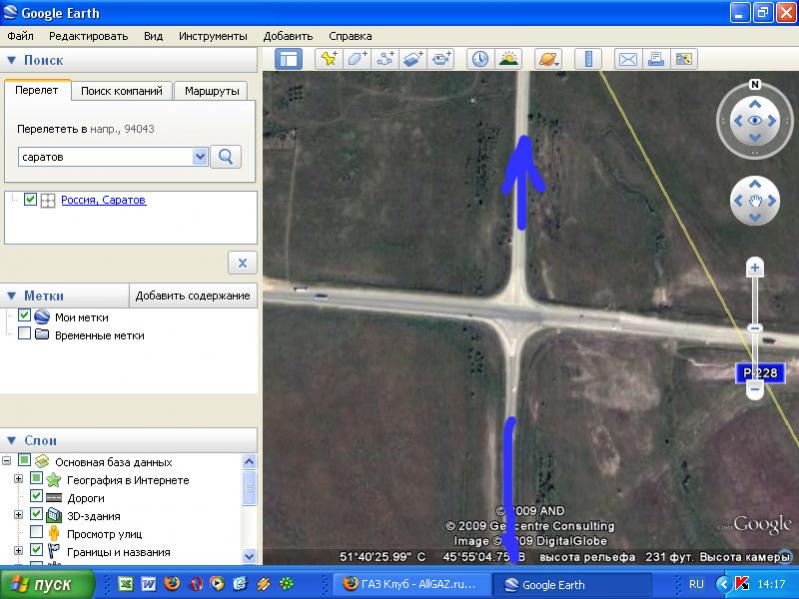Open the Файл menu
Image resolution: width=799 pixels, height=599 pixels.
(x=20, y=36)
